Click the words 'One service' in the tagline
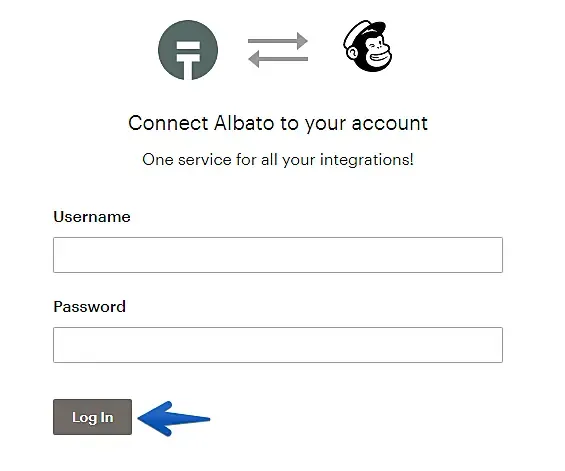The image size is (565, 471). point(187,160)
